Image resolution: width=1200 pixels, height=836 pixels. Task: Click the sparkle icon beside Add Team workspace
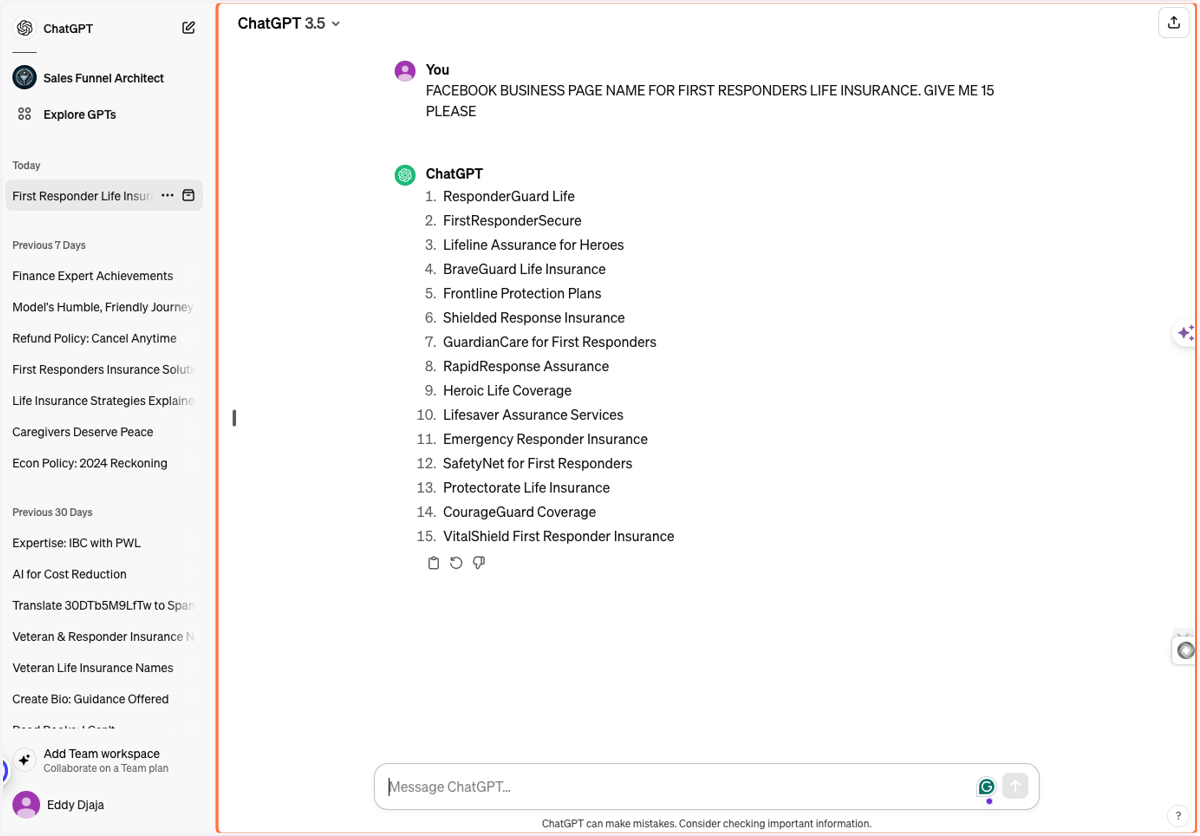25,760
